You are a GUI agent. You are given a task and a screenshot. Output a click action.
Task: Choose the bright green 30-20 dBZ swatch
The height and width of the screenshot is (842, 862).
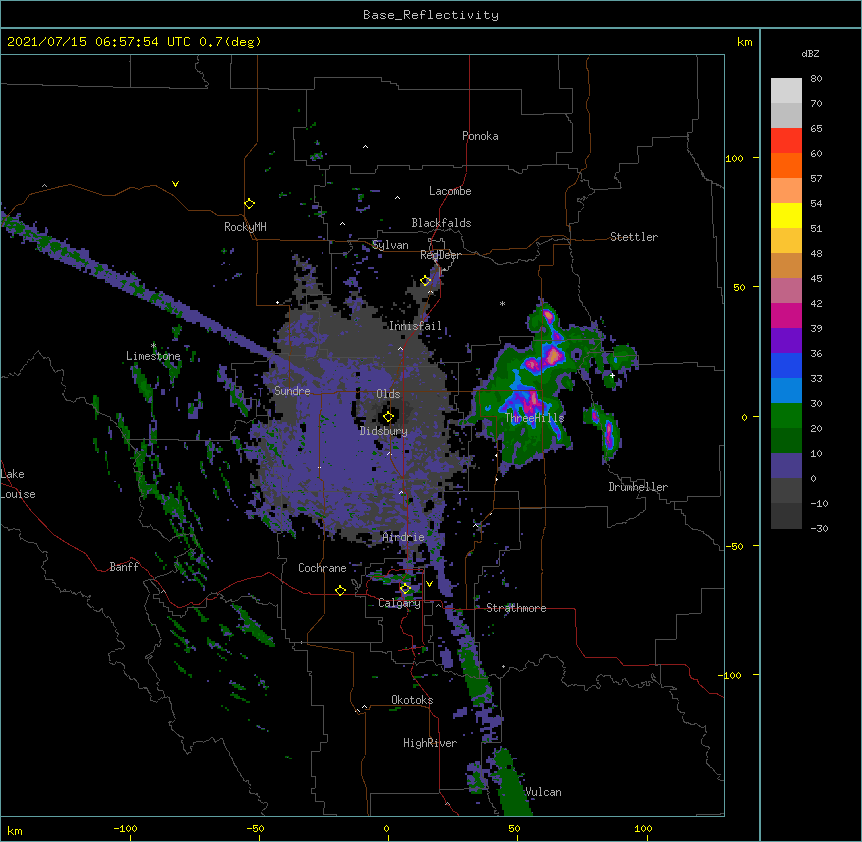786,416
